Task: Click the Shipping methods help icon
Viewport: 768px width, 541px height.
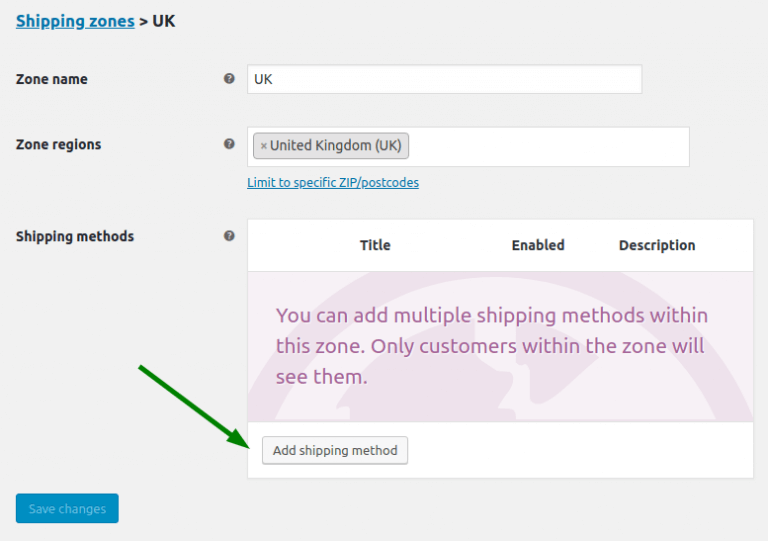Action: 229,236
